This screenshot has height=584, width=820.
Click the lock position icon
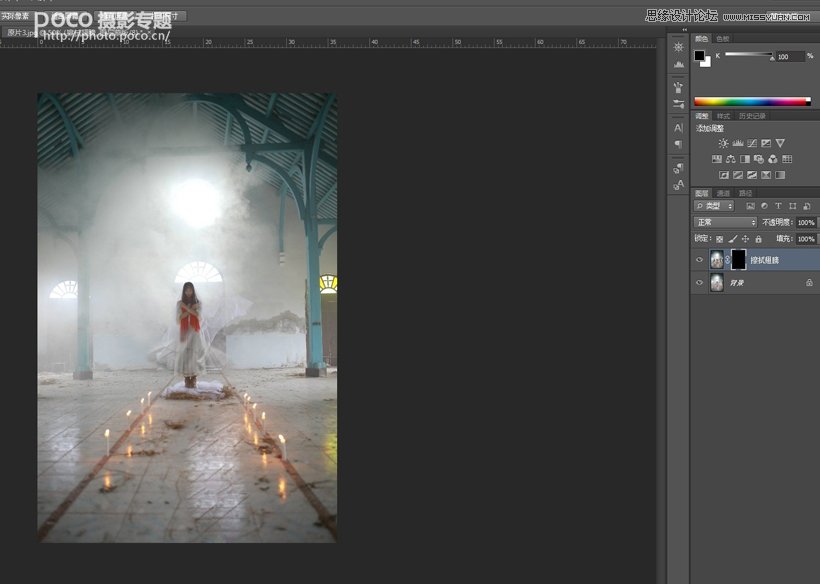(x=745, y=239)
